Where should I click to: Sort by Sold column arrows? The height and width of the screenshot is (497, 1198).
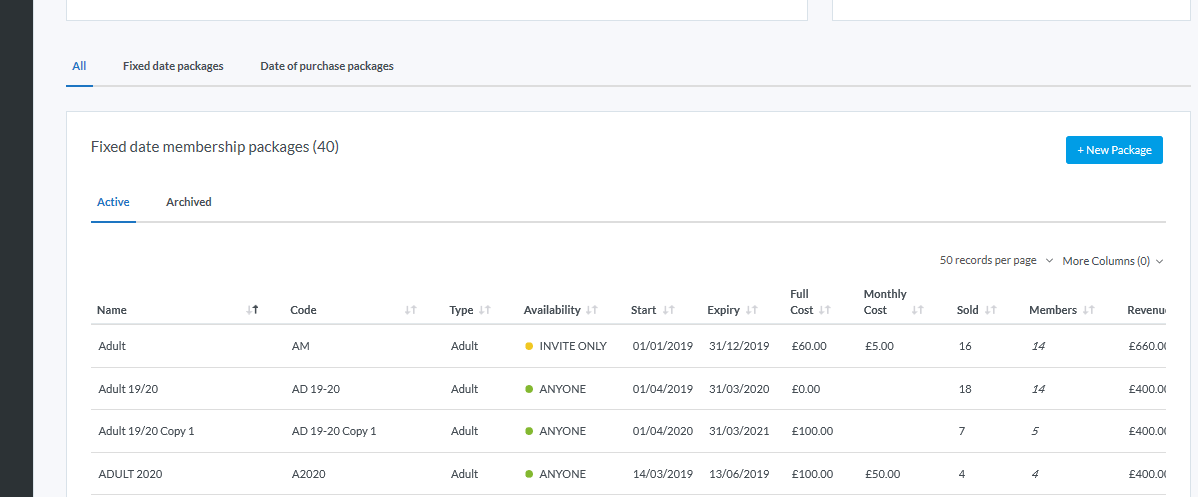[x=991, y=310]
